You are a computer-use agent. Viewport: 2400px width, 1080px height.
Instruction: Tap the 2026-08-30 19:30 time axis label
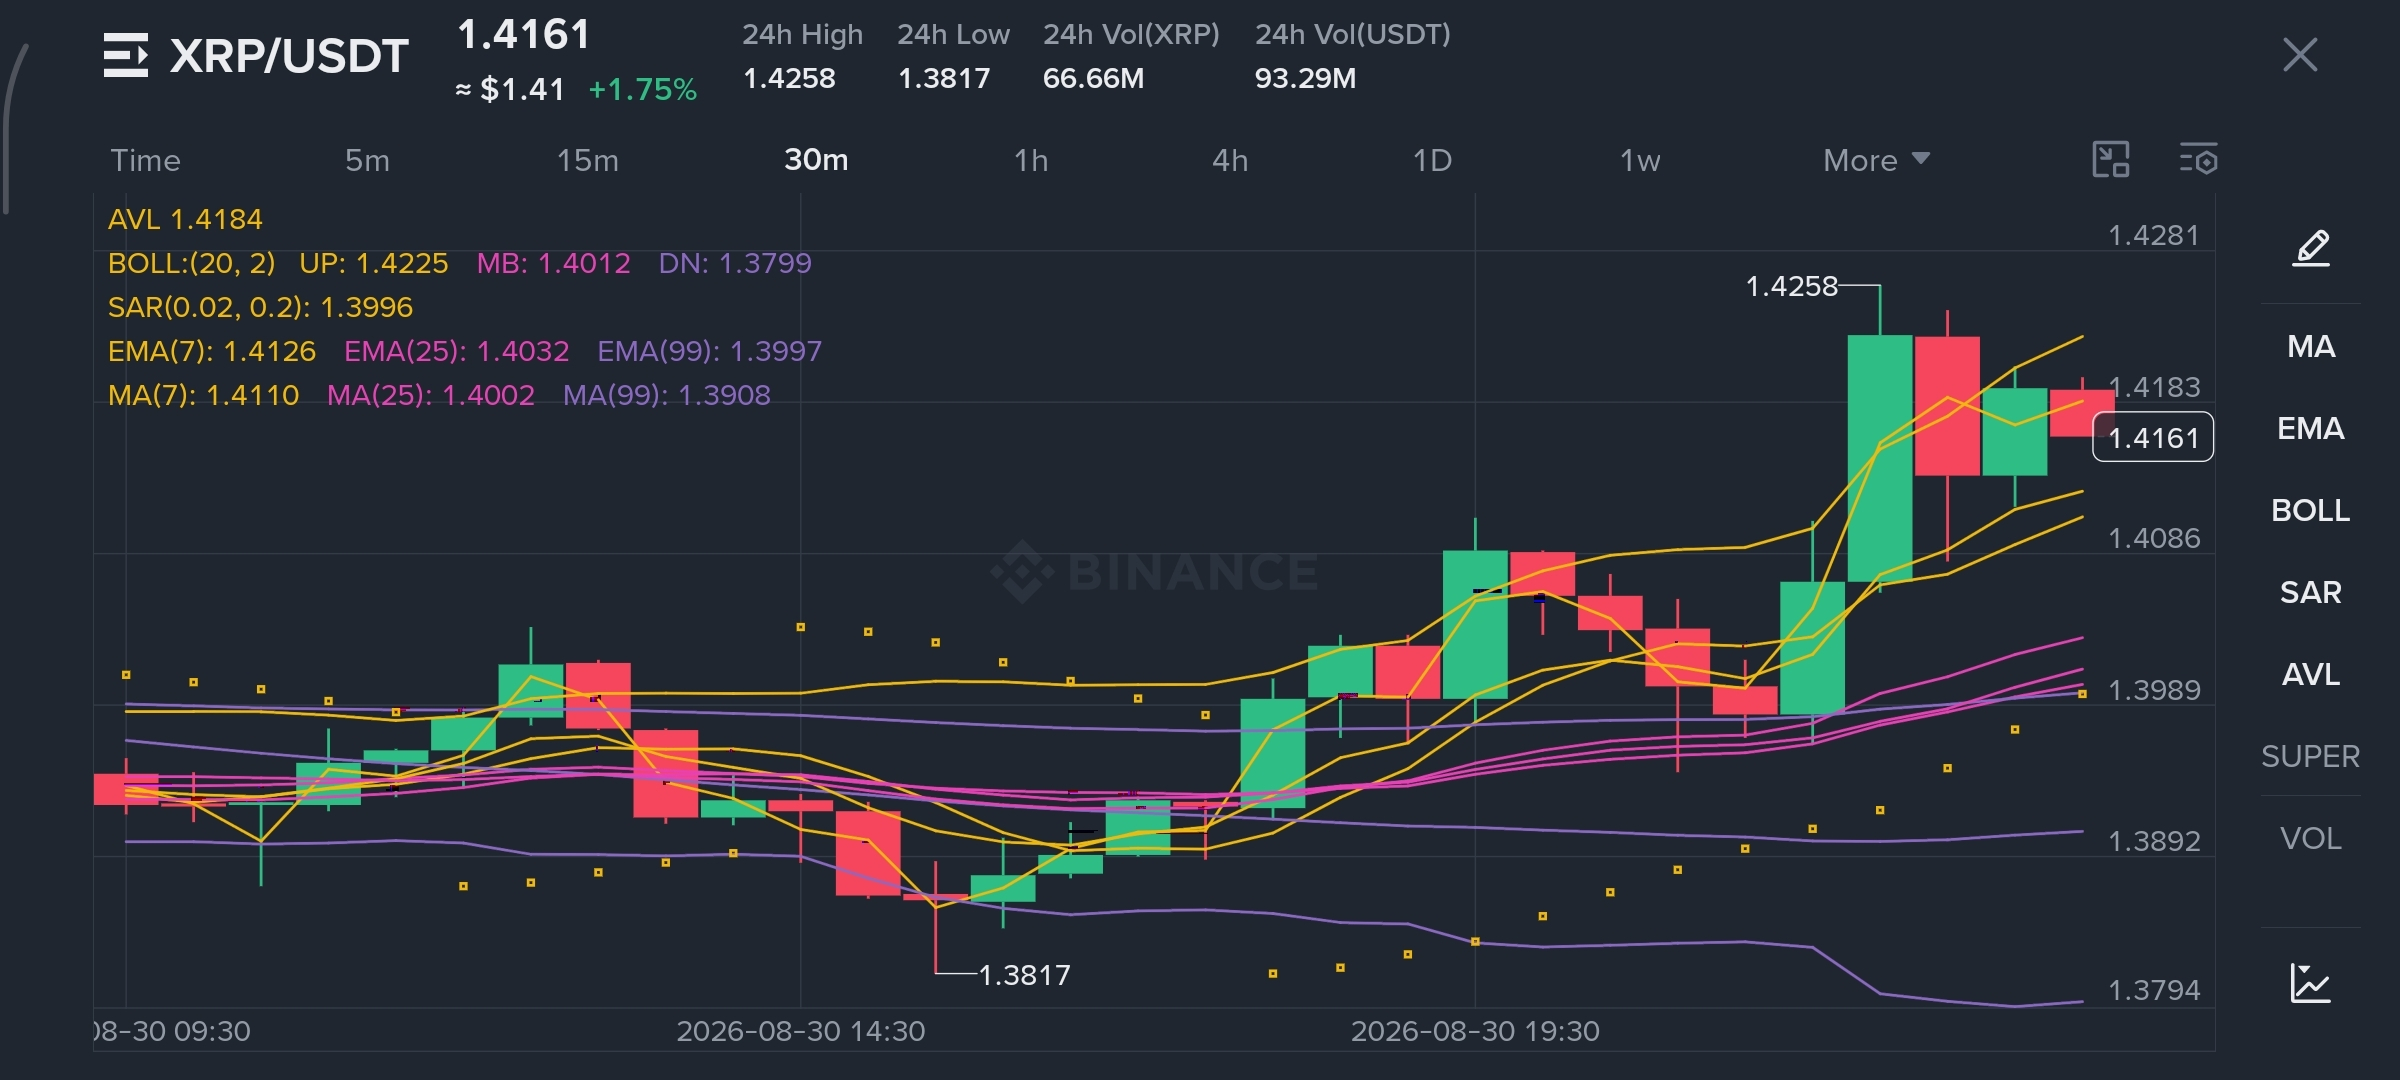(x=1475, y=1031)
